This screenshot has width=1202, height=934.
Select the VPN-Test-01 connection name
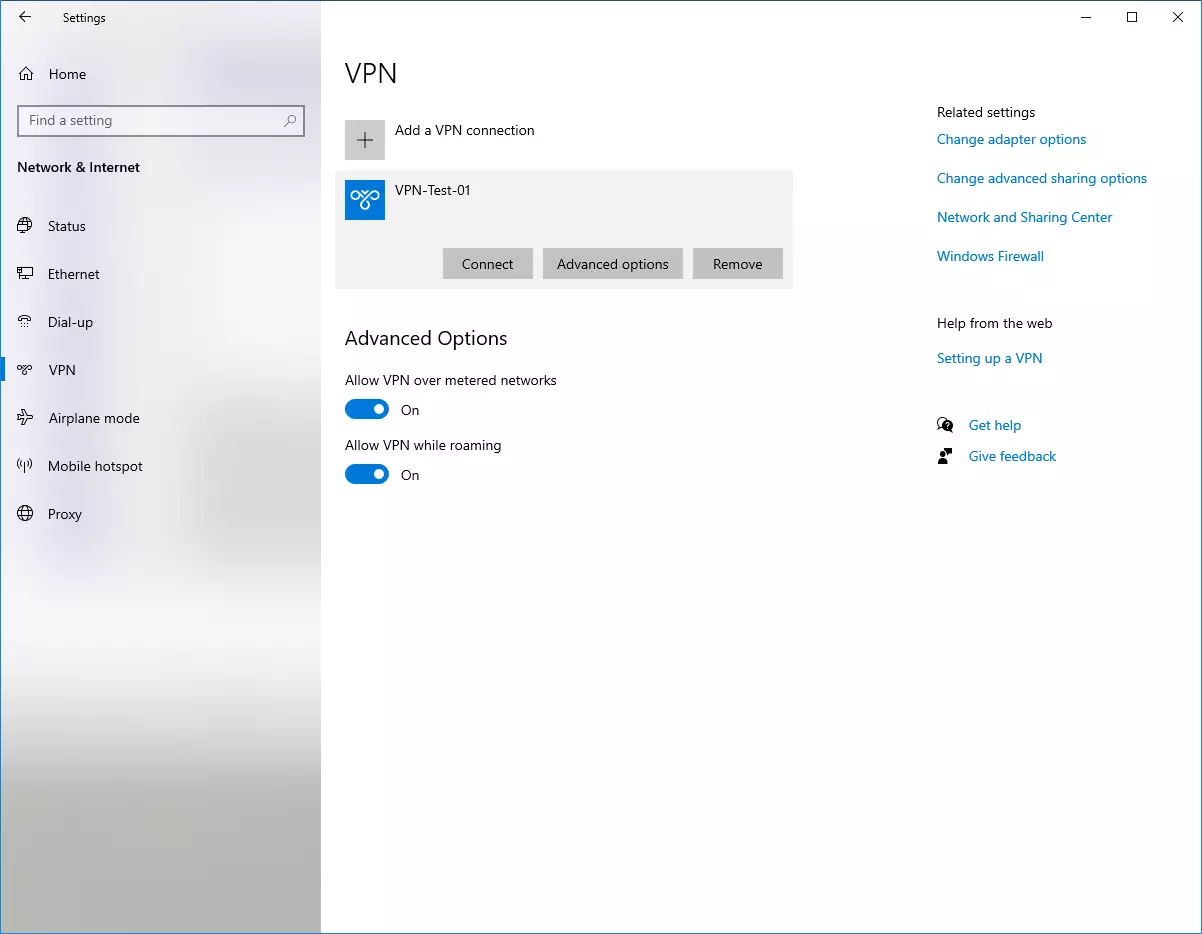click(x=433, y=190)
